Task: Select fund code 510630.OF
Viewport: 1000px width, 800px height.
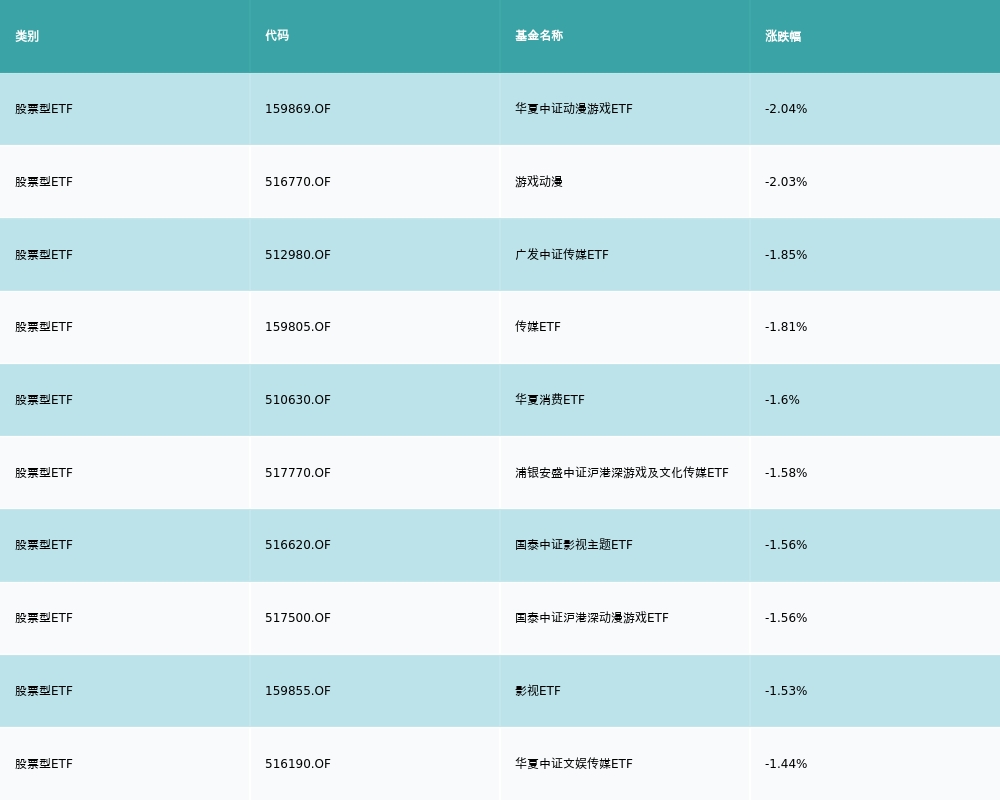Action: 298,400
